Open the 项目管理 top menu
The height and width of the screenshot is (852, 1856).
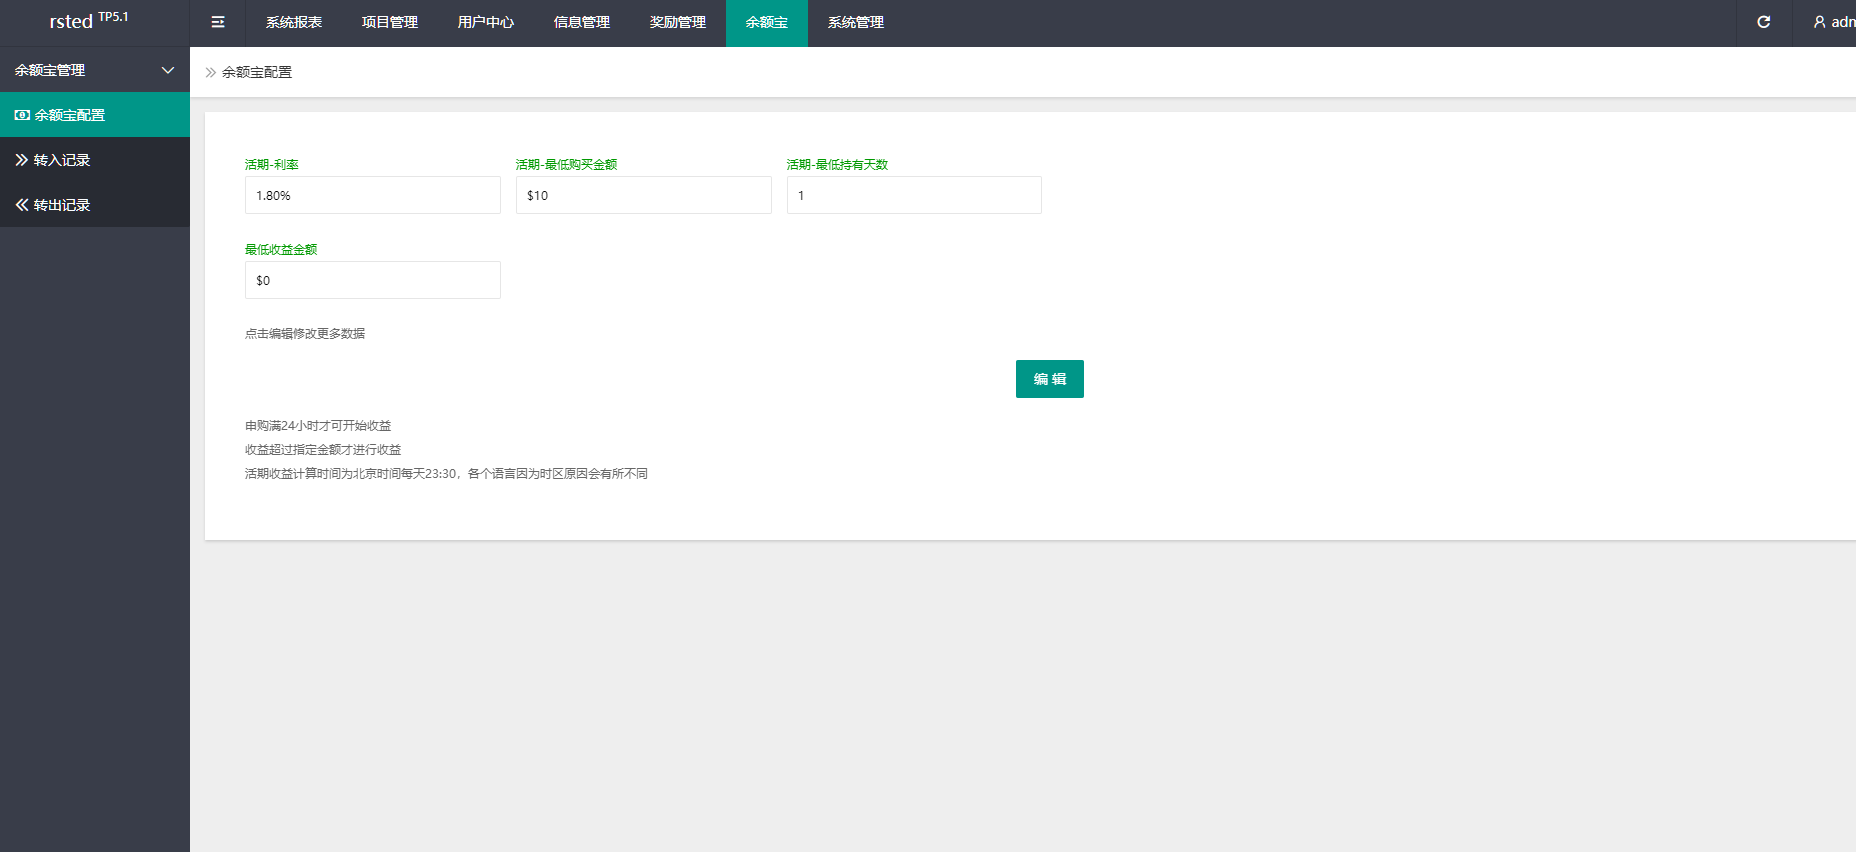[390, 22]
